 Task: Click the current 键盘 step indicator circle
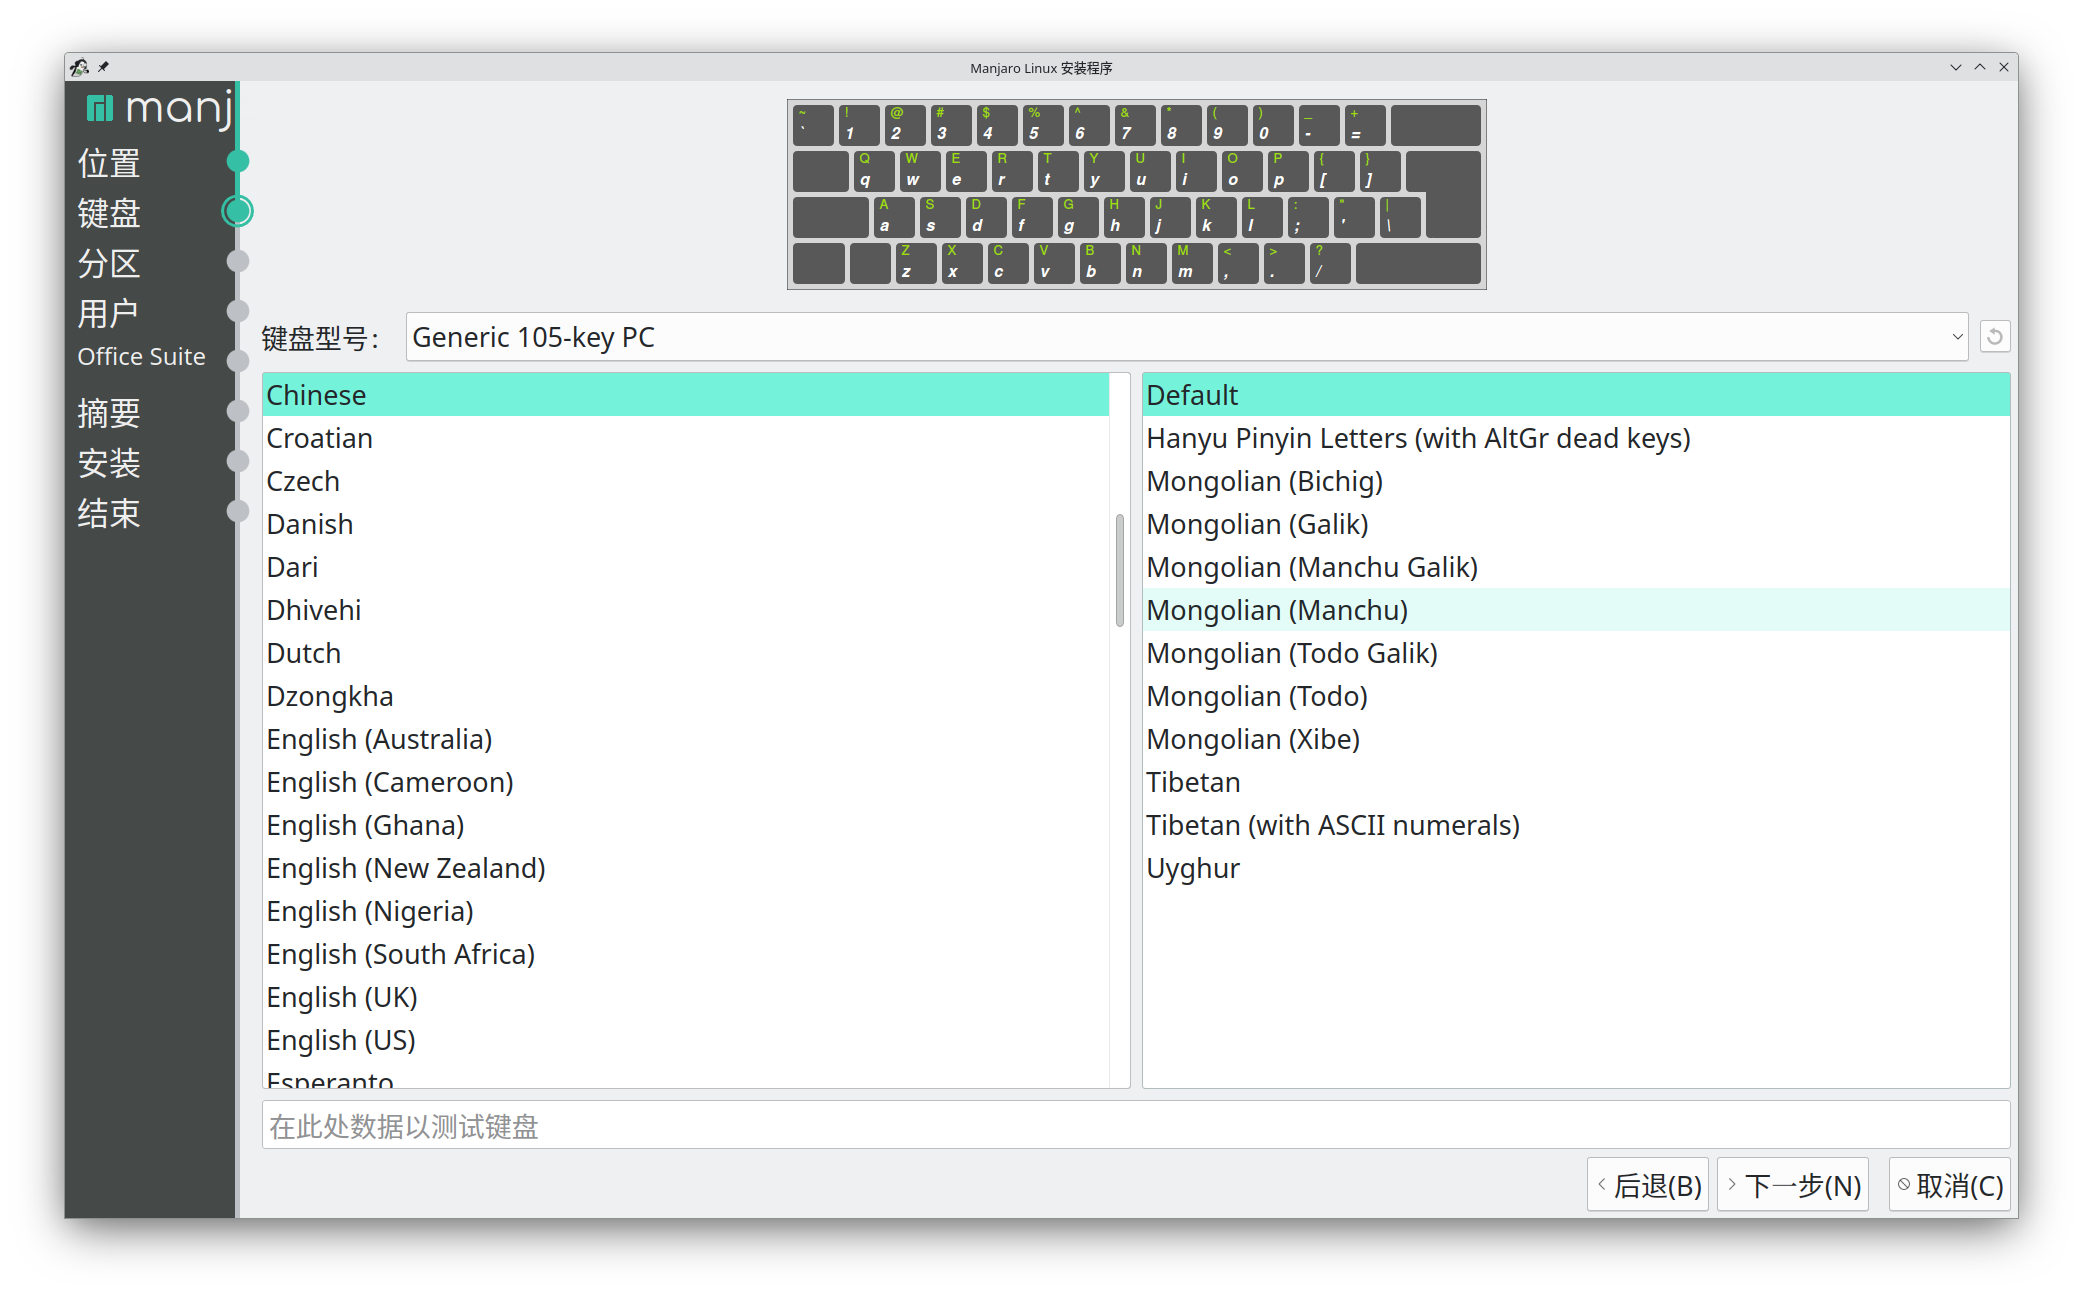pos(238,211)
